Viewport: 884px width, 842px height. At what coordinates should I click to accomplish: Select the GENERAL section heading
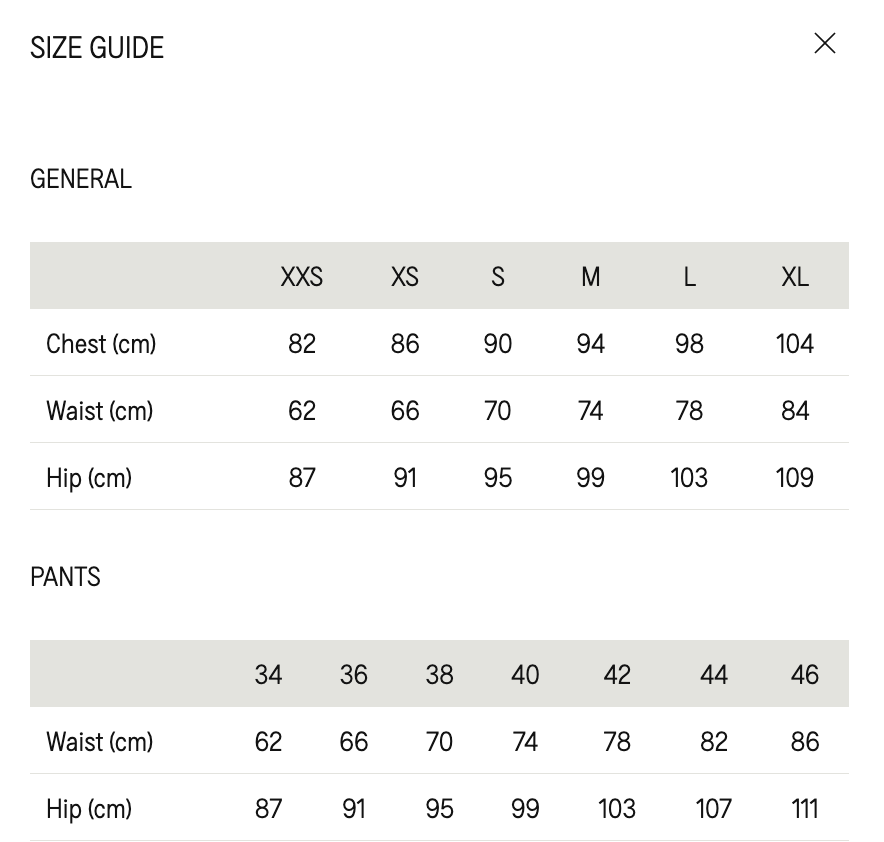click(x=81, y=179)
